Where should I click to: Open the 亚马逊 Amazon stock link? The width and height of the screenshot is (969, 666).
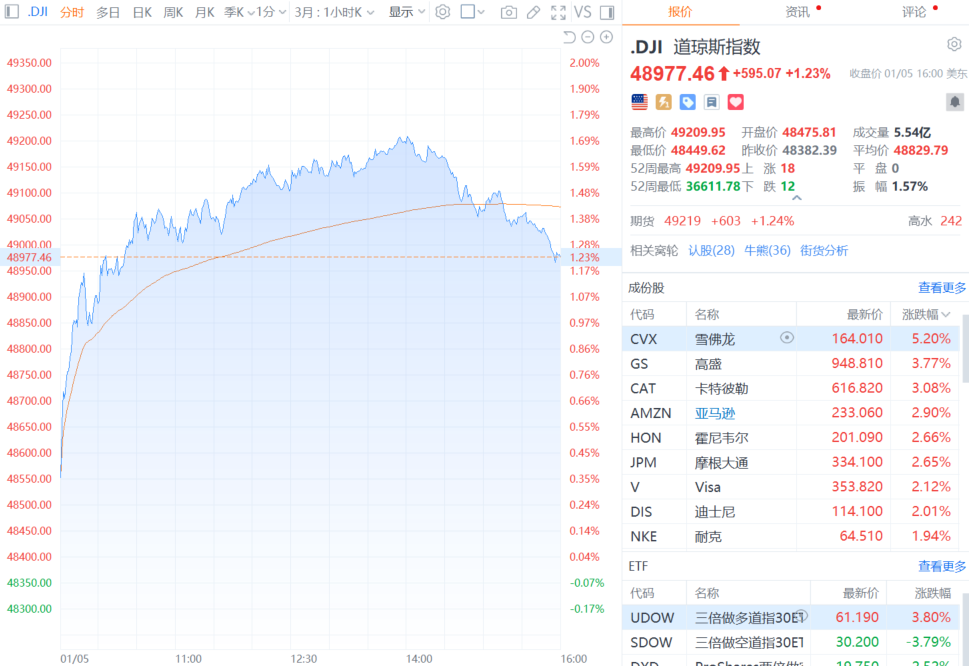(x=715, y=413)
